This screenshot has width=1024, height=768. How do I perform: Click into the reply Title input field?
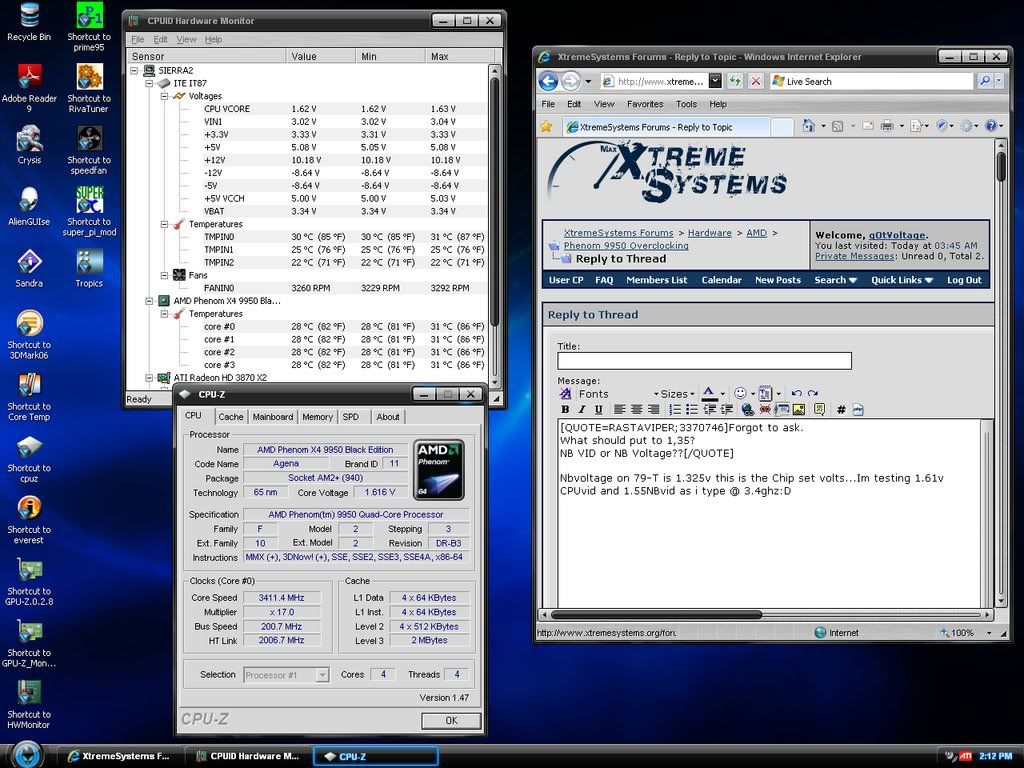tap(704, 361)
